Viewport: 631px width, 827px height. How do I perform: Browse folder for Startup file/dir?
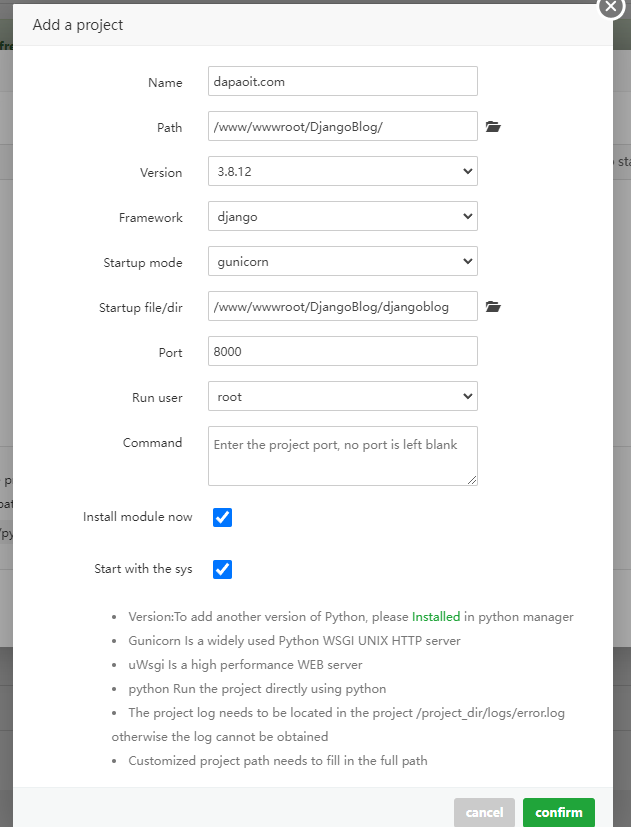click(492, 307)
